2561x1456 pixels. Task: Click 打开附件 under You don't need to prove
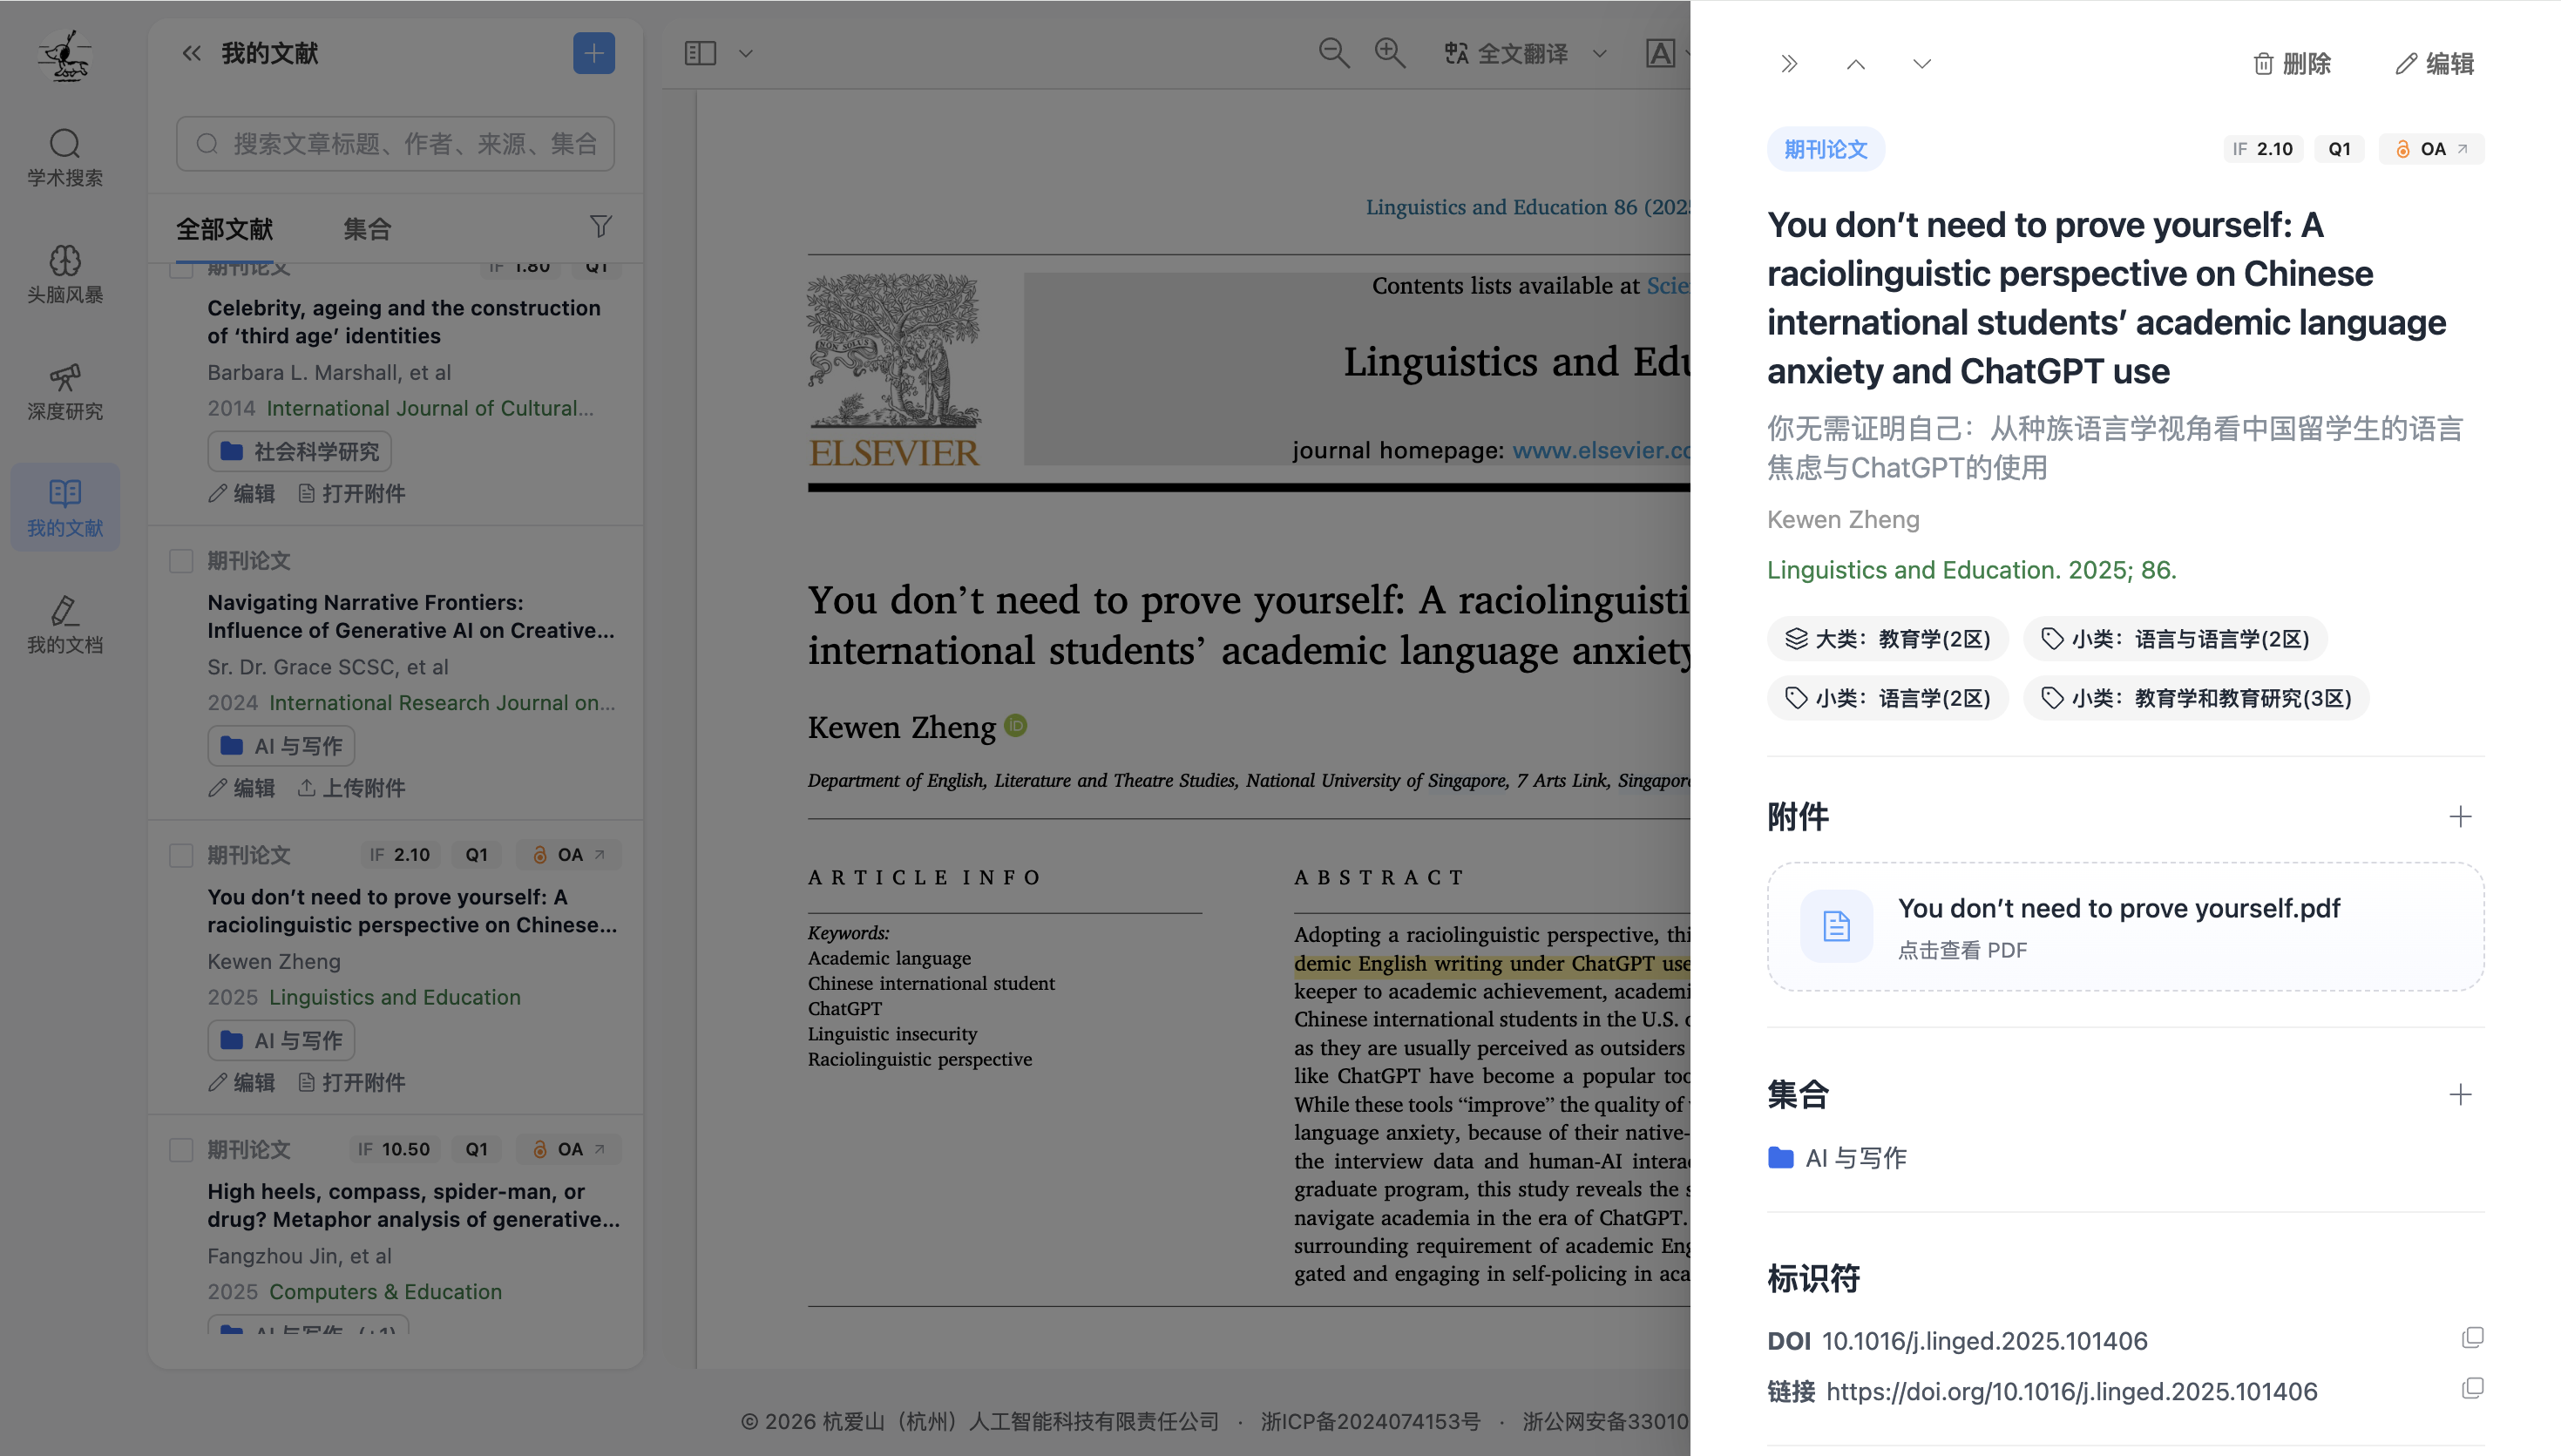(x=352, y=1082)
